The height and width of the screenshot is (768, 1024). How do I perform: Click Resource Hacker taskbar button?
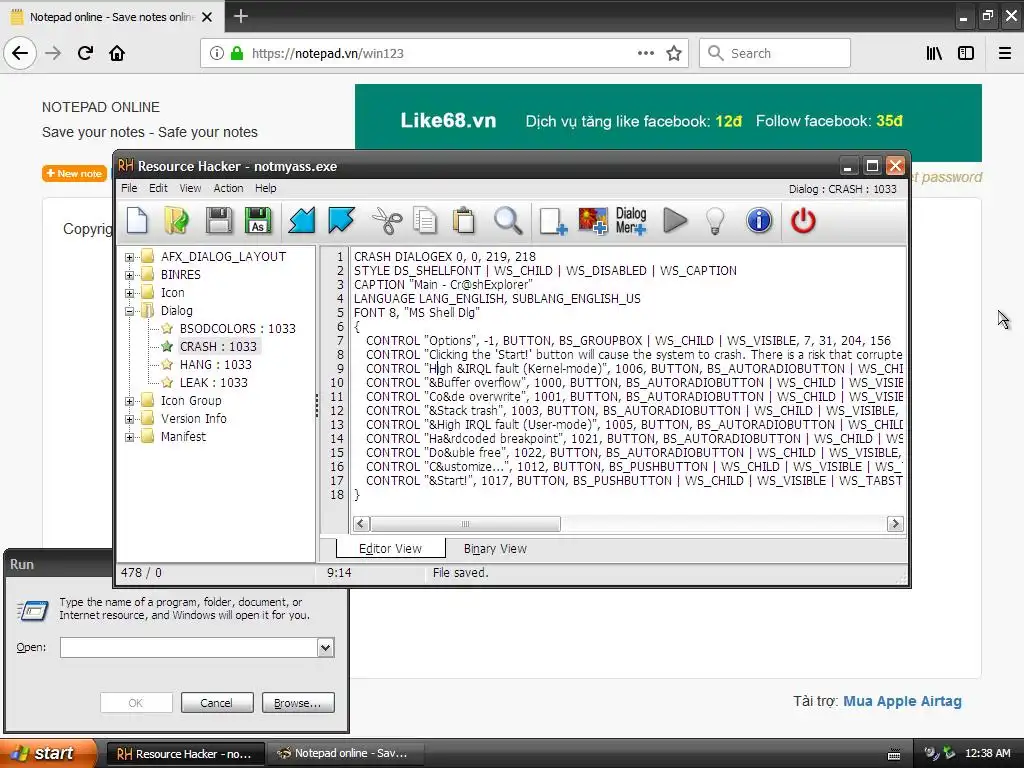185,754
